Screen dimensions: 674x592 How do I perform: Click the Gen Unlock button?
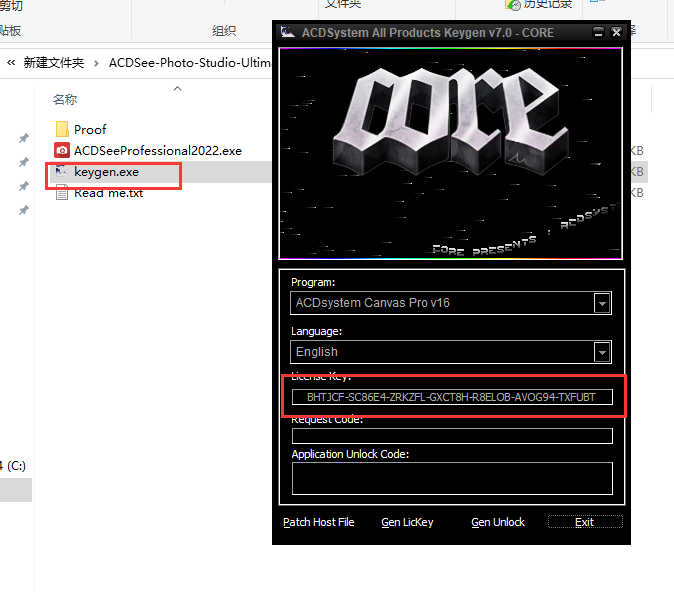pos(498,522)
